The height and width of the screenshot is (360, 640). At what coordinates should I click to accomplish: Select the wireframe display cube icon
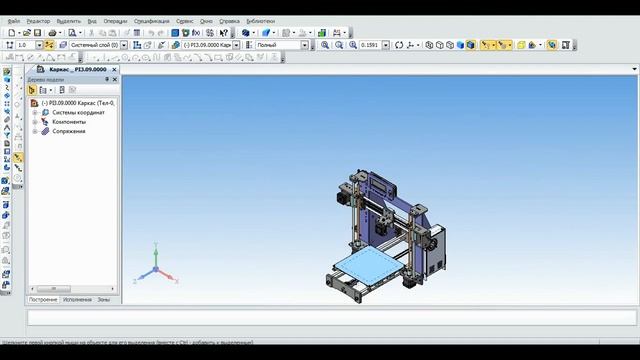(429, 45)
